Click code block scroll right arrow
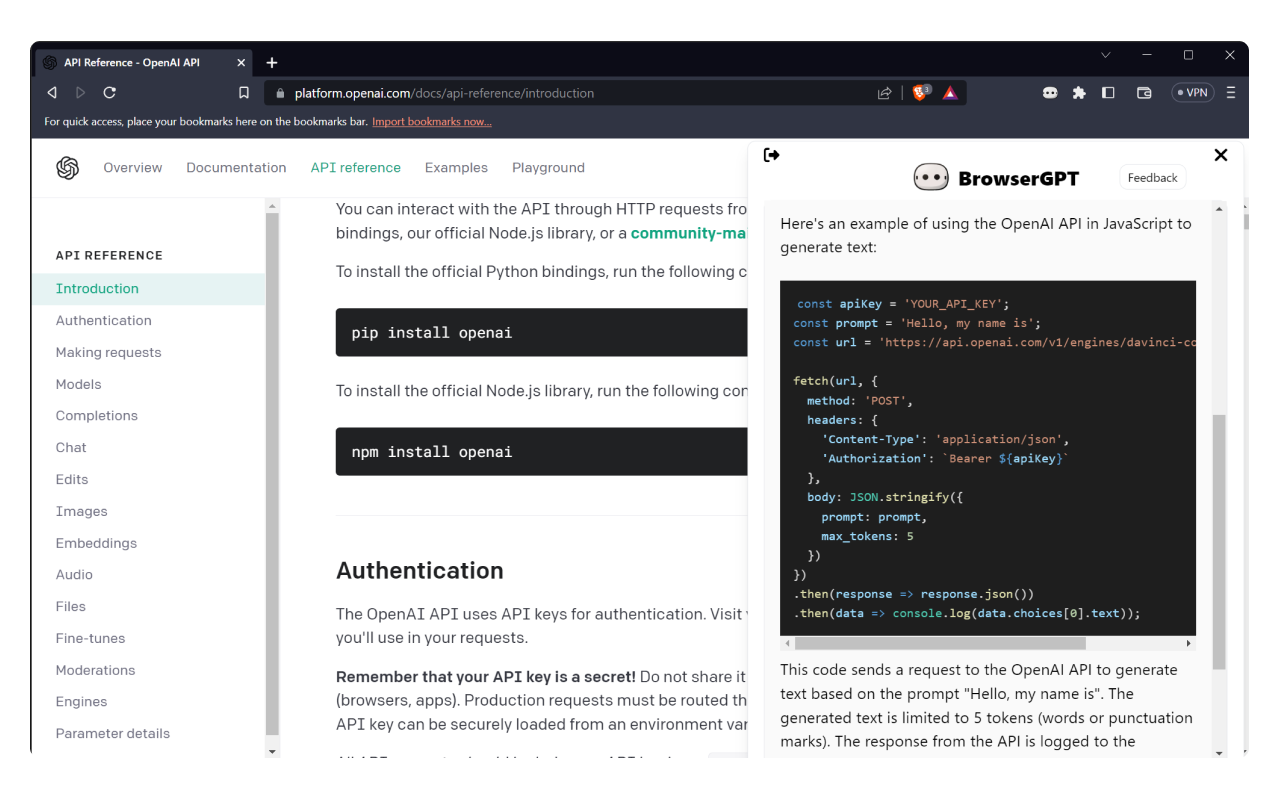This screenshot has height=800, width=1280. point(1189,643)
